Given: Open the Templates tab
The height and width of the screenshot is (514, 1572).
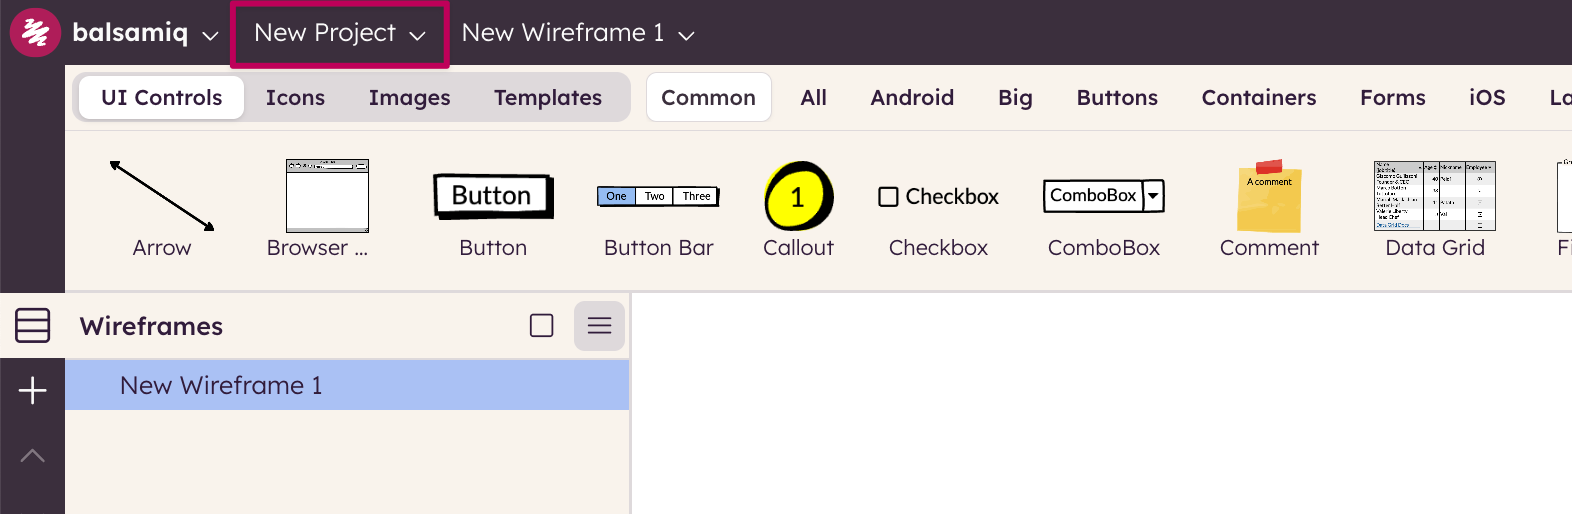Looking at the screenshot, I should pyautogui.click(x=547, y=98).
